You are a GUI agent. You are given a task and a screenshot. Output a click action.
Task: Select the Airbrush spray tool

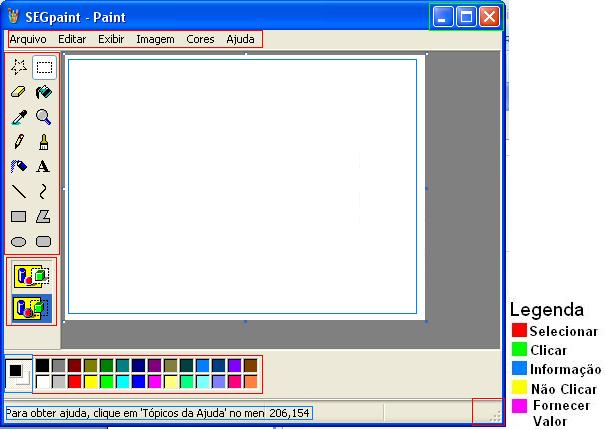tap(19, 167)
